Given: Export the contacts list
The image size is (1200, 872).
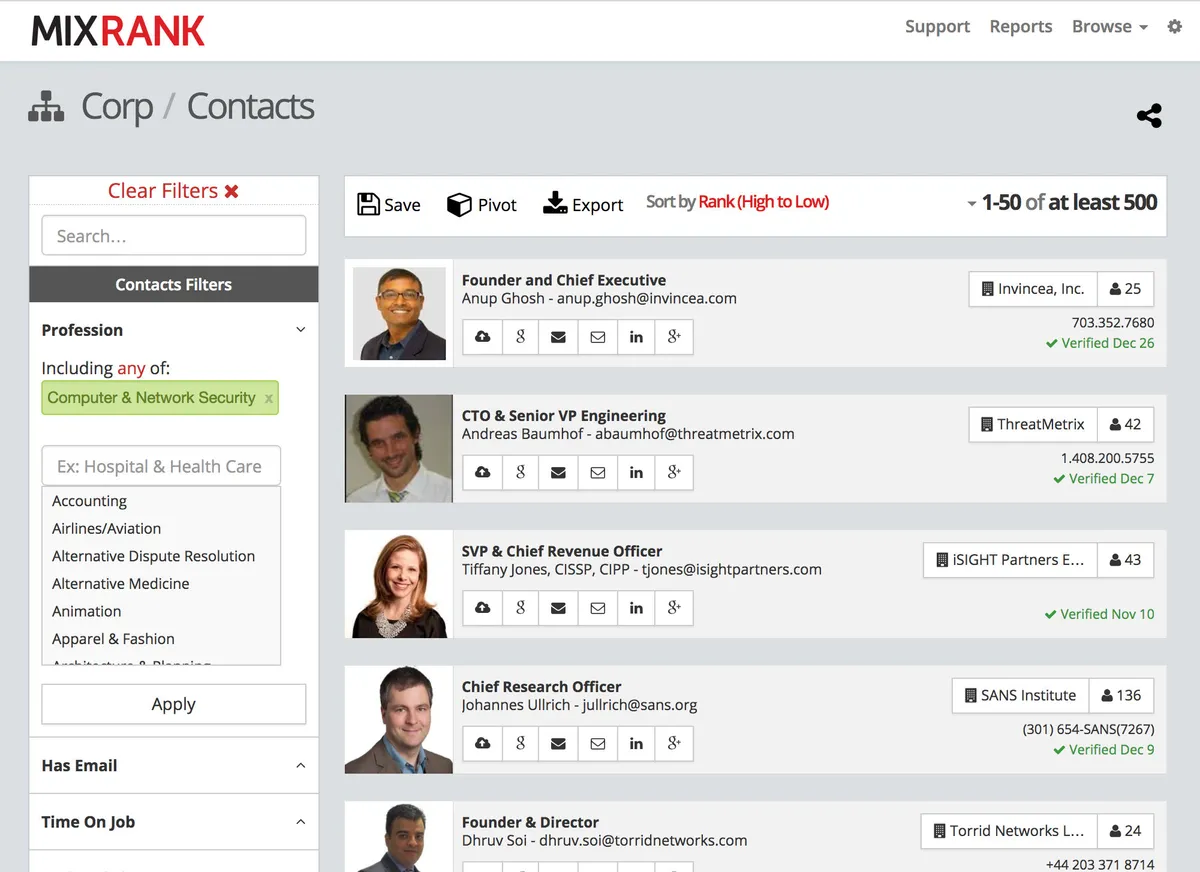Looking at the screenshot, I should coord(583,204).
